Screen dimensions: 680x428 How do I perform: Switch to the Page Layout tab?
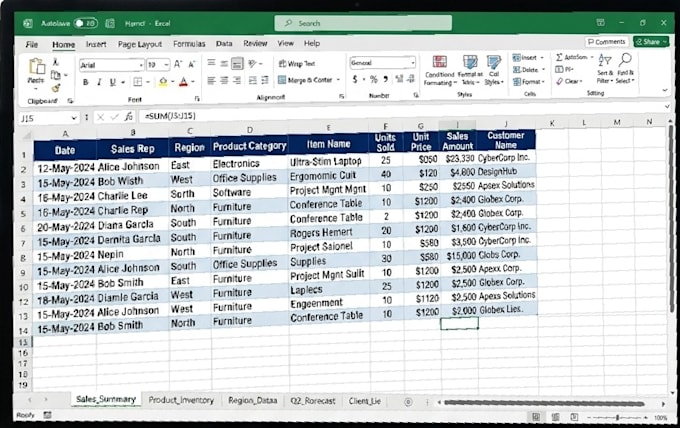tap(140, 44)
